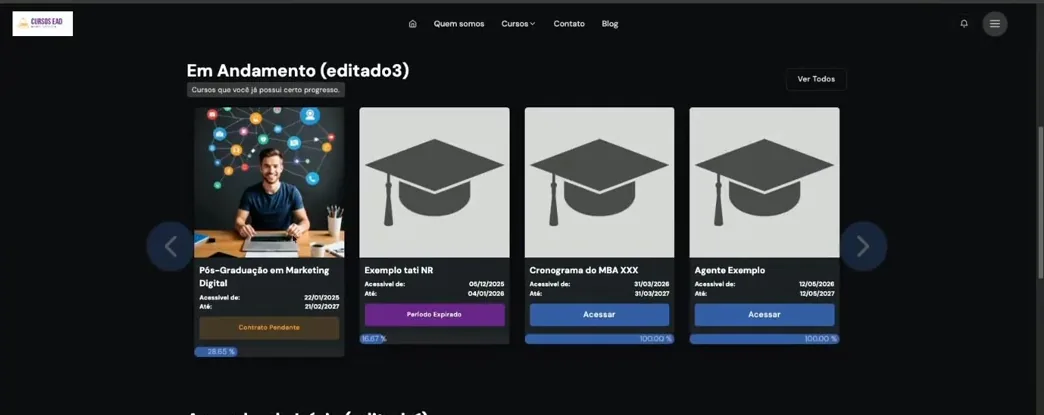Image resolution: width=1044 pixels, height=415 pixels.
Task: Click the date 12/05/2026
Action: pyautogui.click(x=817, y=284)
